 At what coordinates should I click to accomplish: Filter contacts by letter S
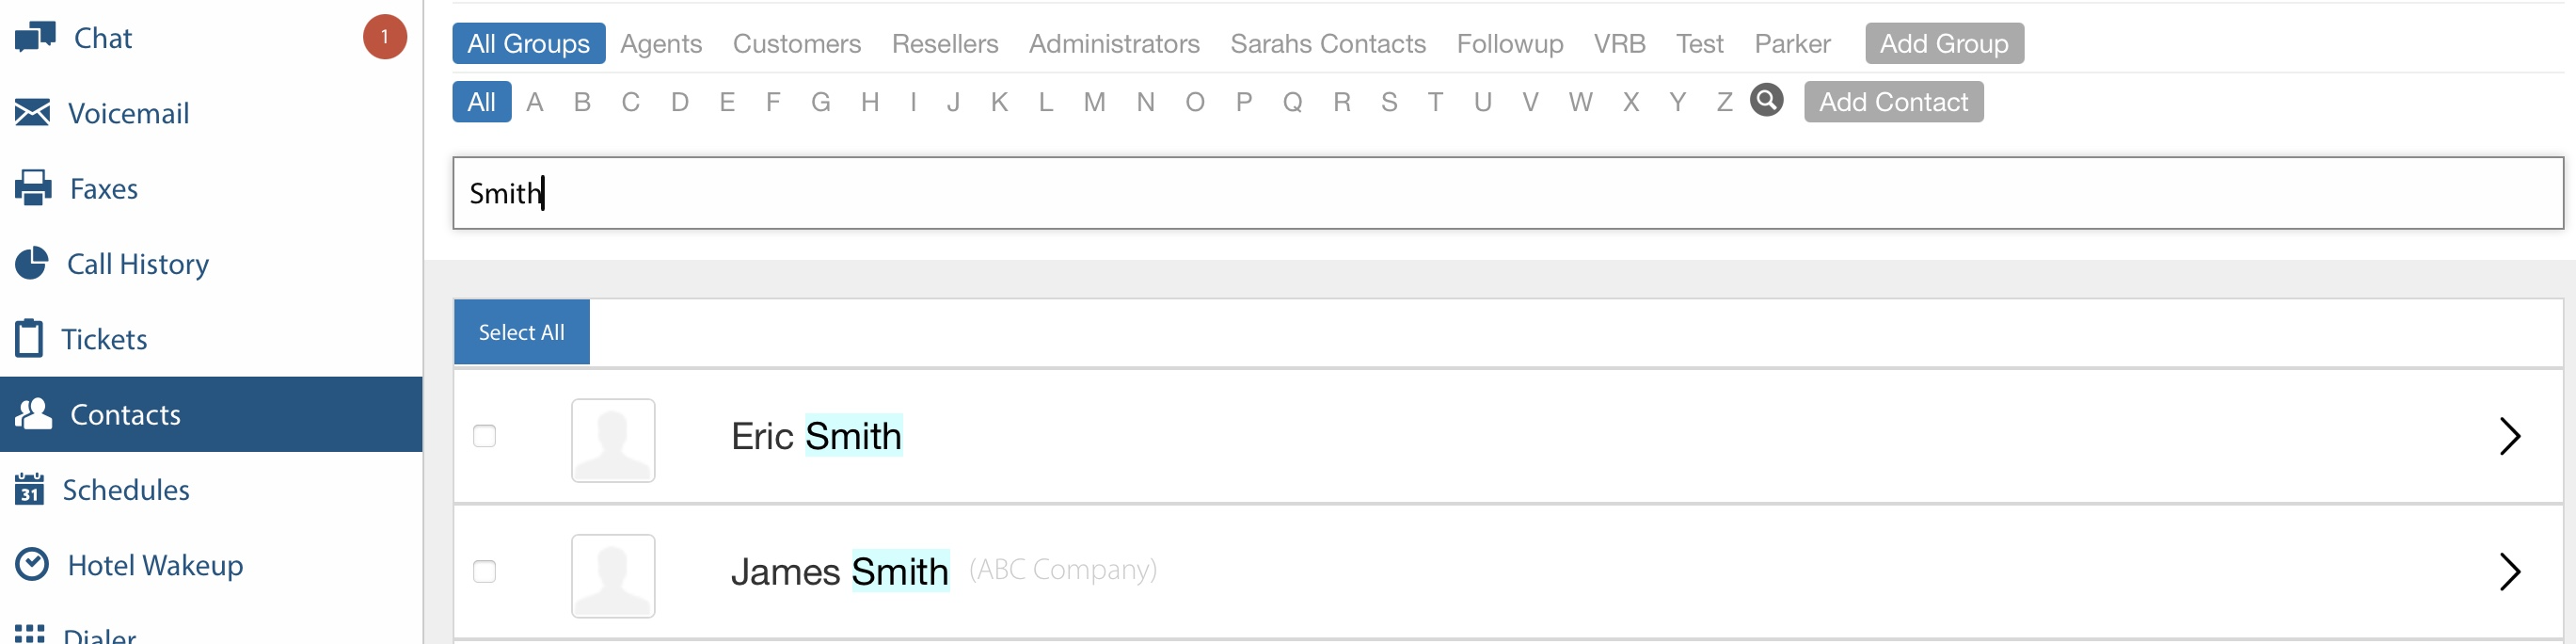(x=1388, y=102)
